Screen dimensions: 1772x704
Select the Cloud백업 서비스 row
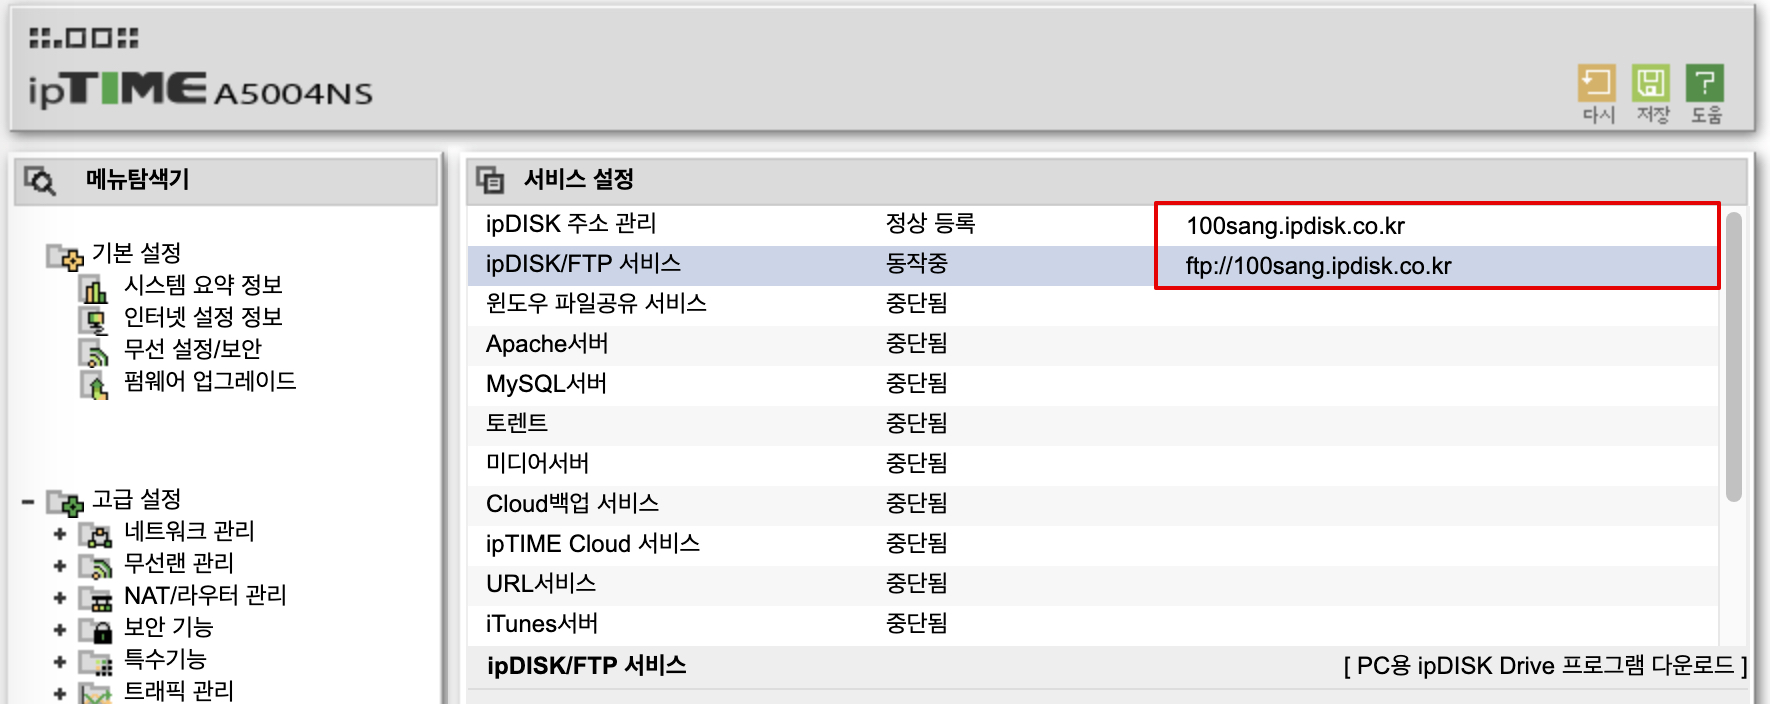click(1093, 505)
